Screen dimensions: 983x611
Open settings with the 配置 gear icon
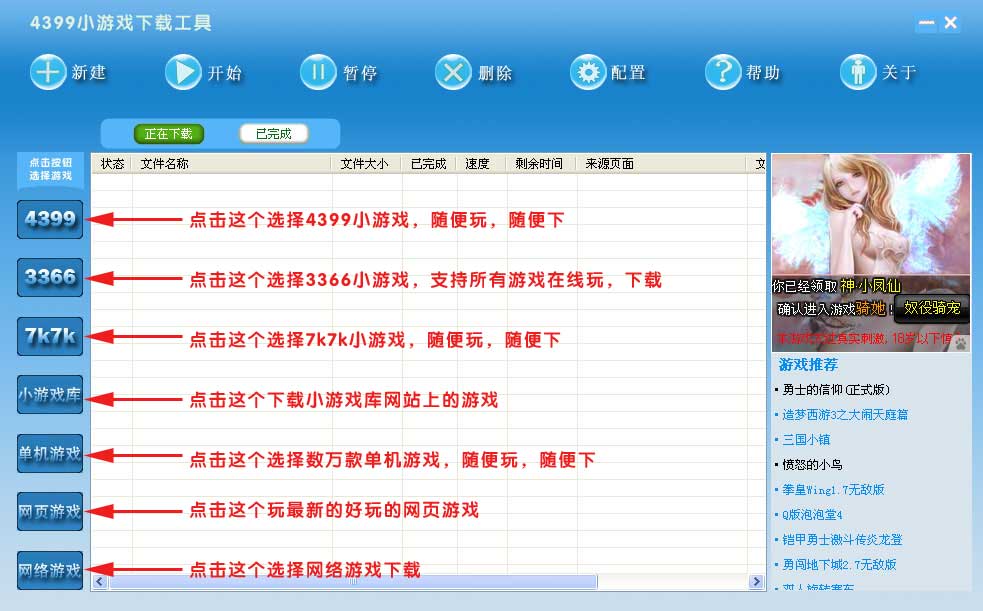coord(588,72)
